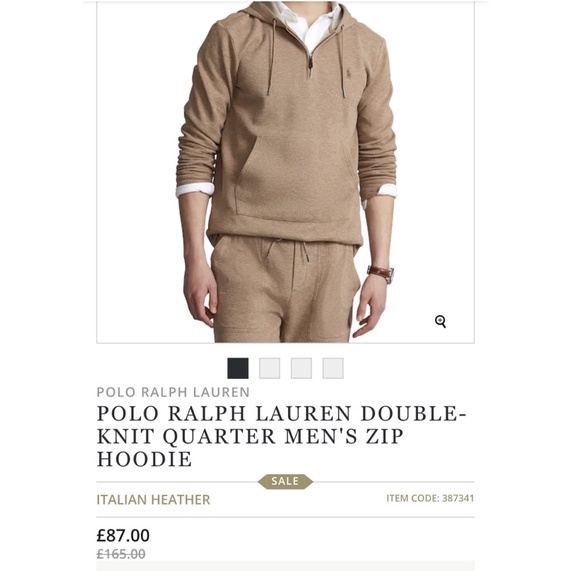Click the left hood drawstring
Screen dimensions: 571x571
click(271, 58)
